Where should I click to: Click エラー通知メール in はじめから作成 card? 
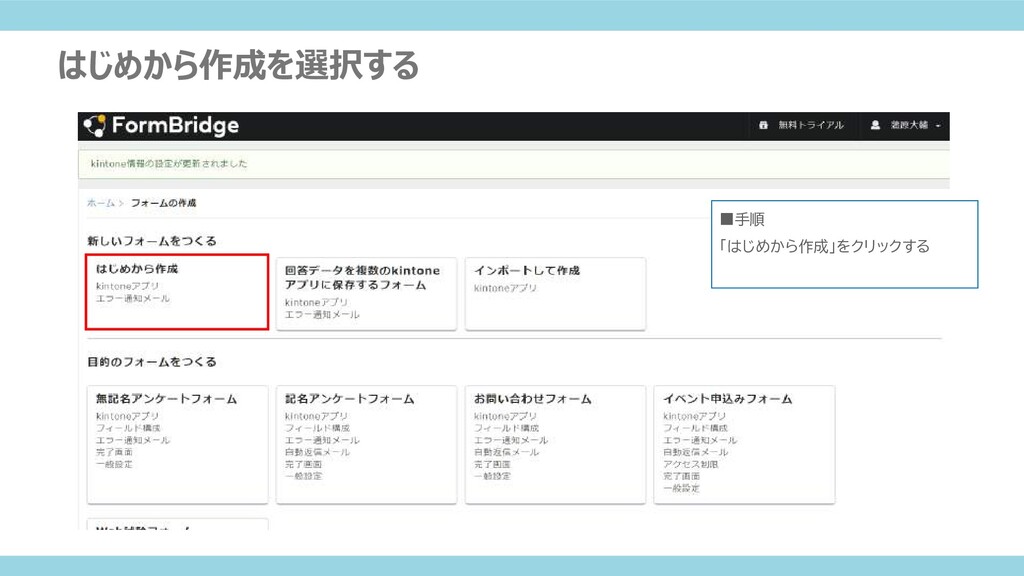coord(133,298)
